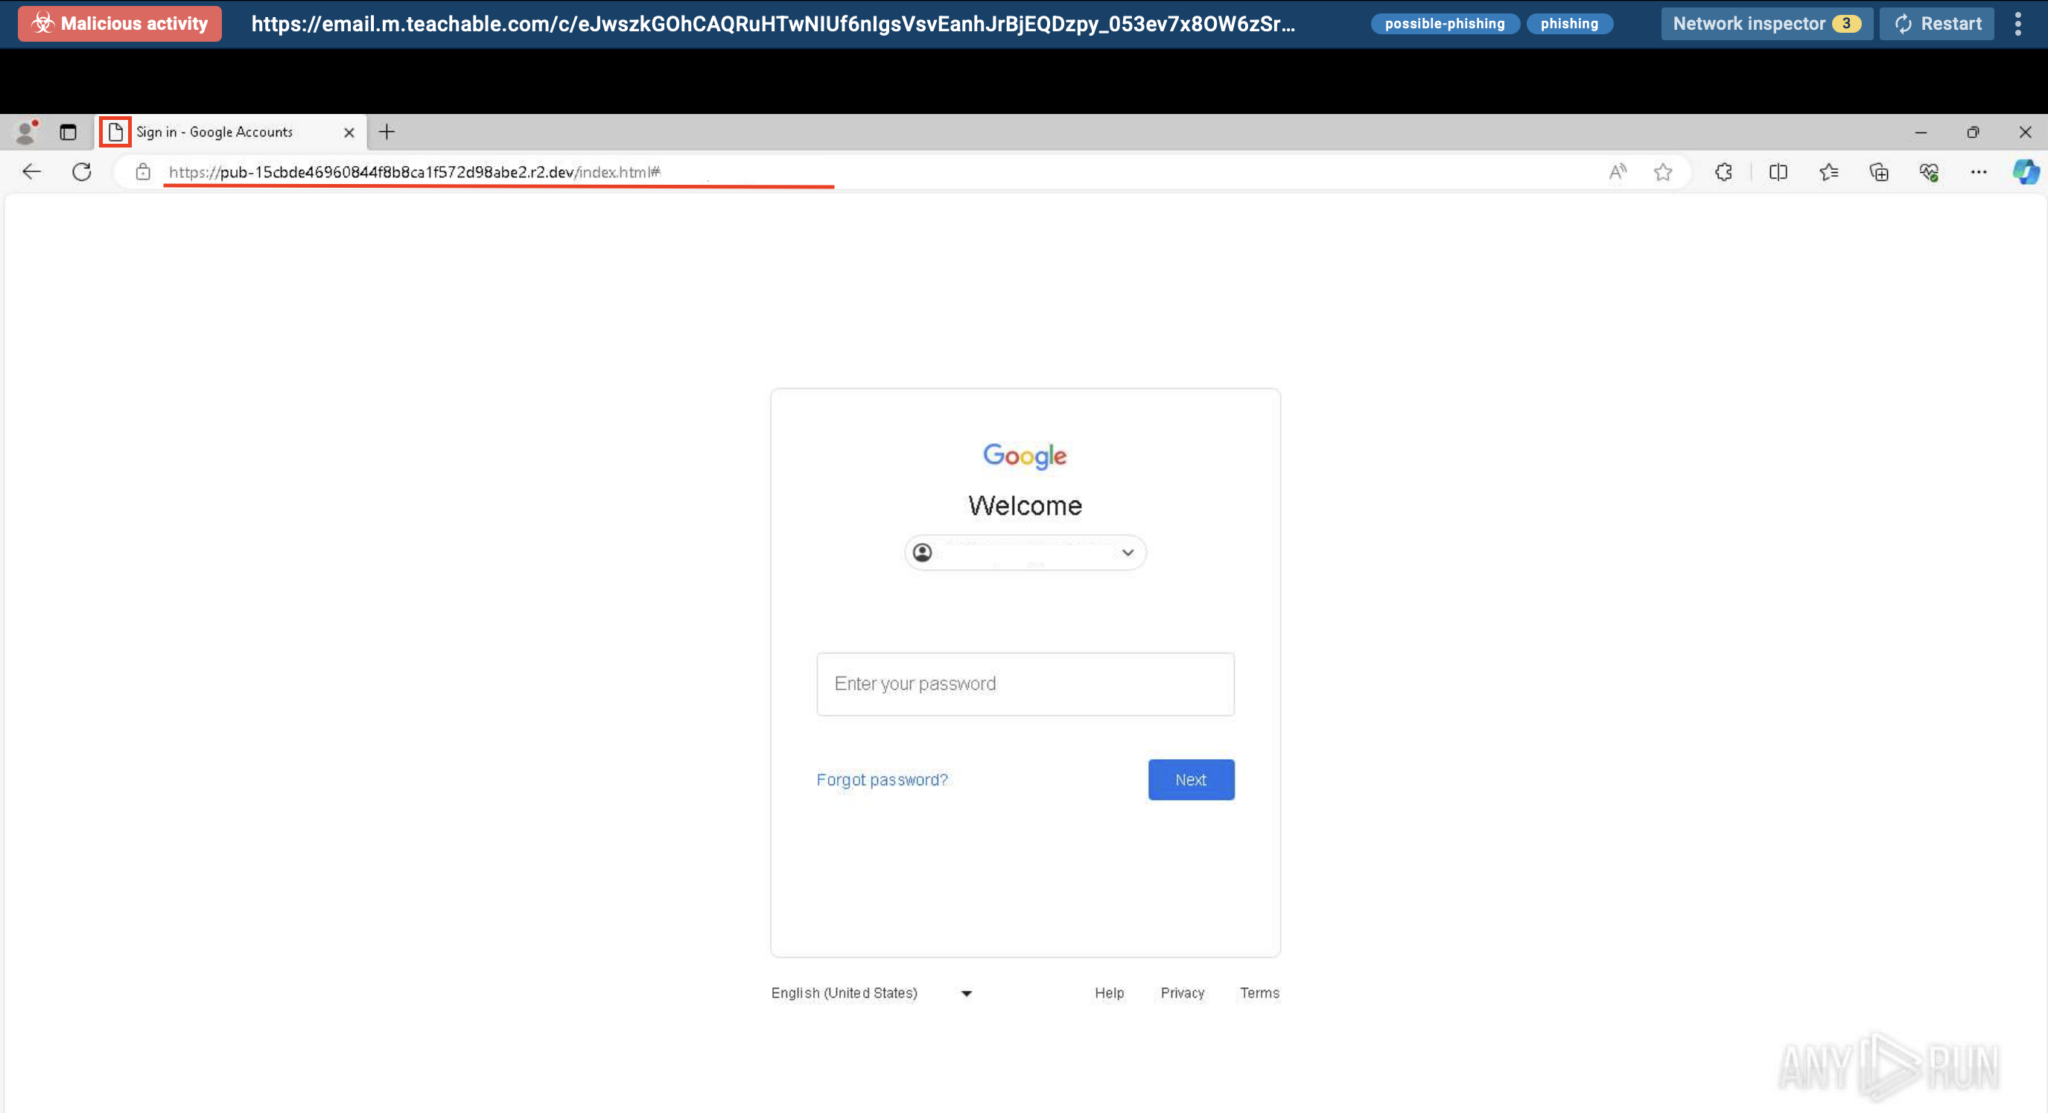2048x1113 pixels.
Task: Open the Copilot sidebar icon
Action: coord(2026,172)
